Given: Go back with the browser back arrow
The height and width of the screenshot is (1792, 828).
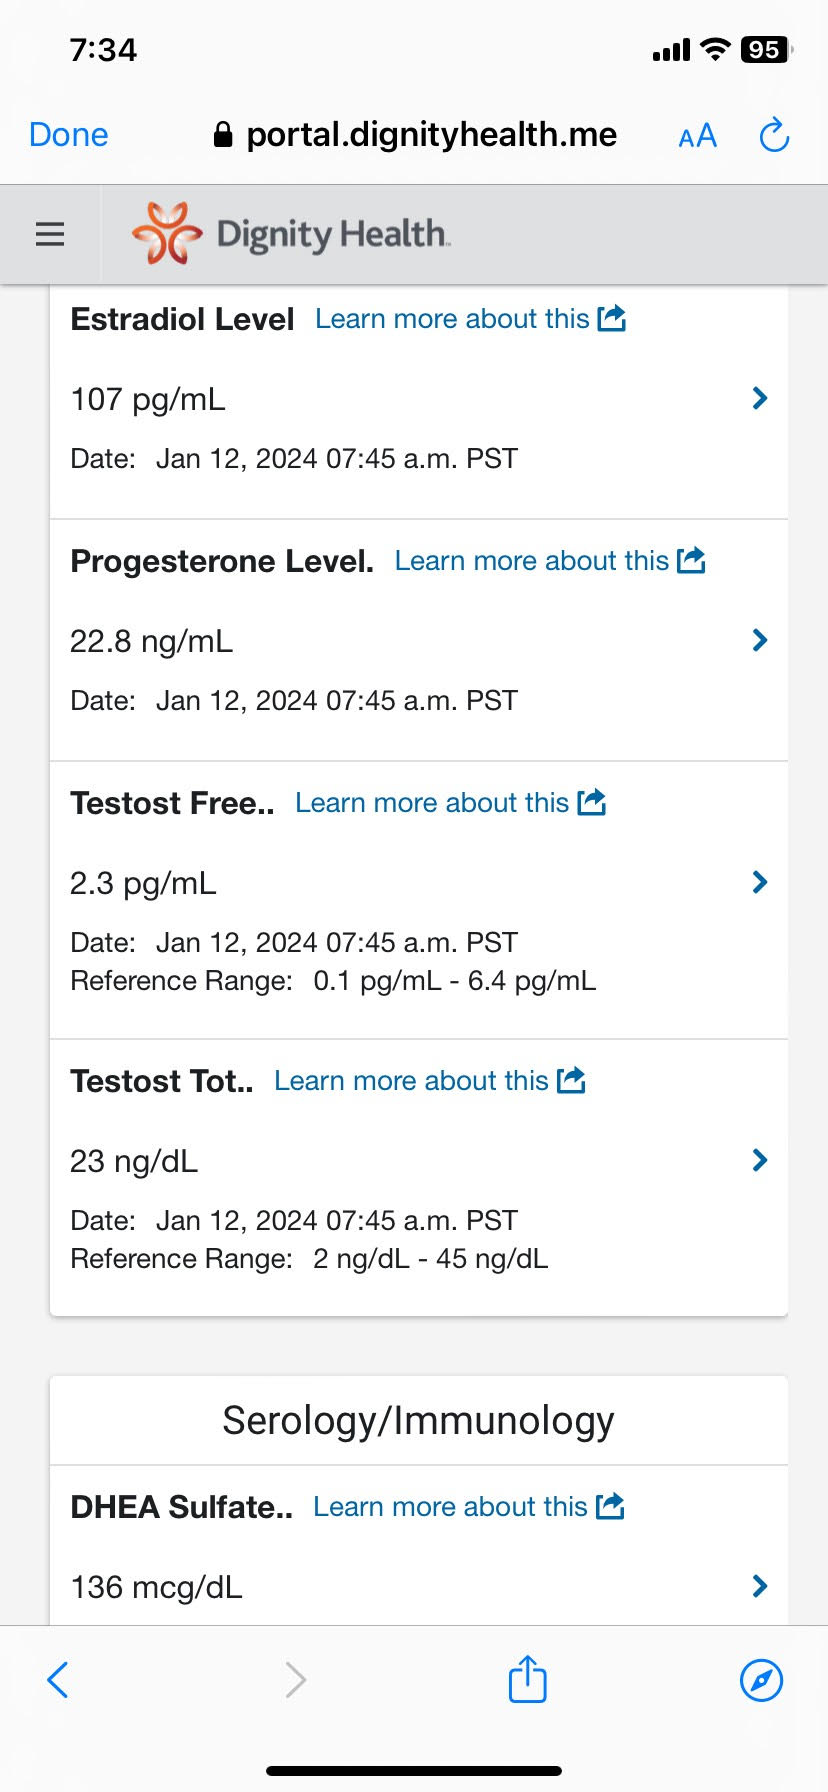Looking at the screenshot, I should (x=58, y=1679).
